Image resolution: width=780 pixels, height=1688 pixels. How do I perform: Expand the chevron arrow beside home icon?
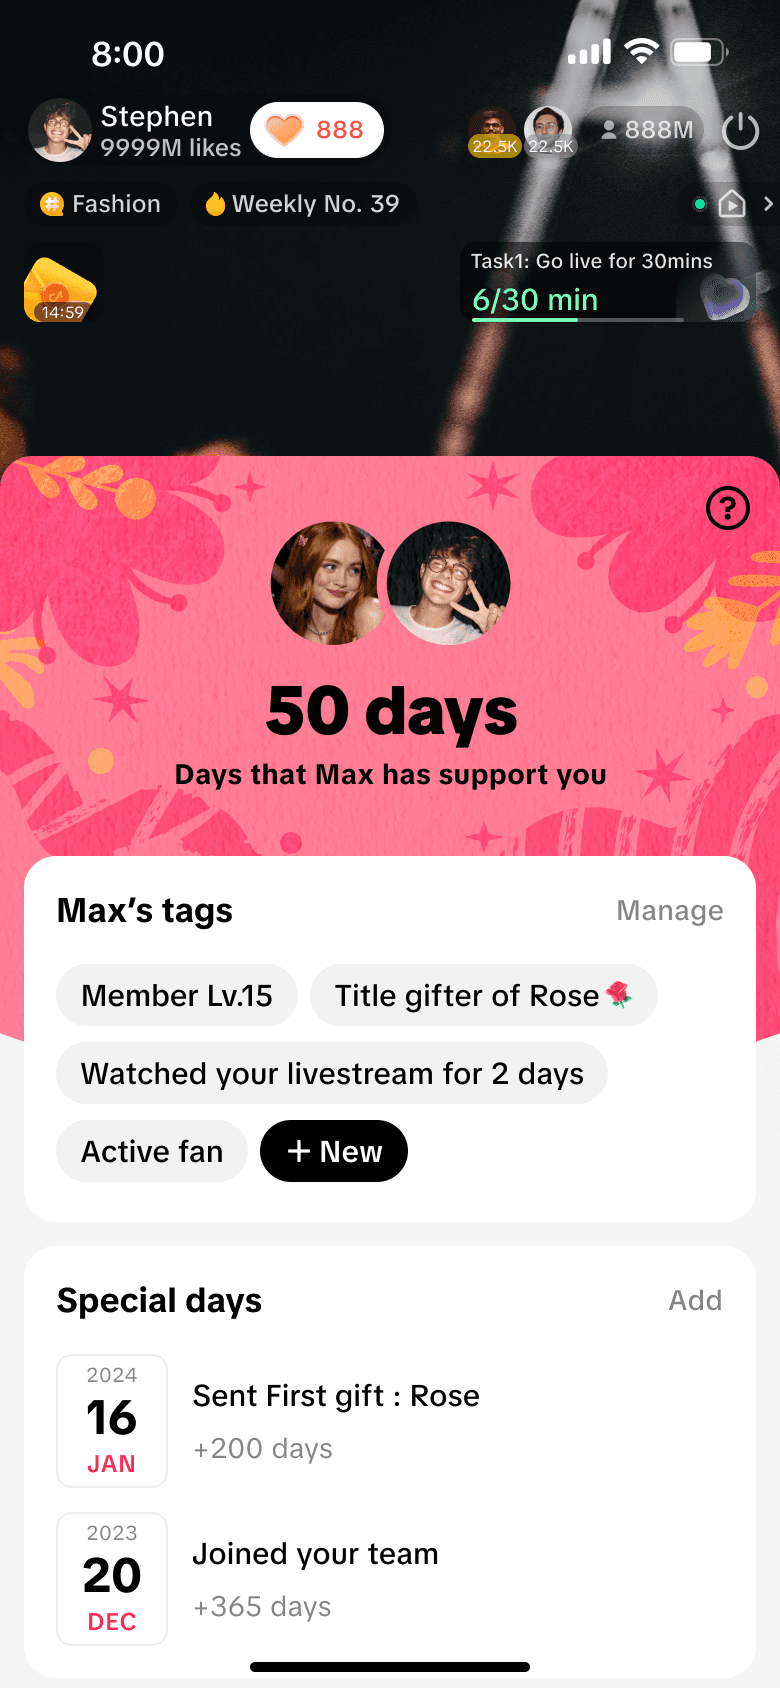coord(768,204)
